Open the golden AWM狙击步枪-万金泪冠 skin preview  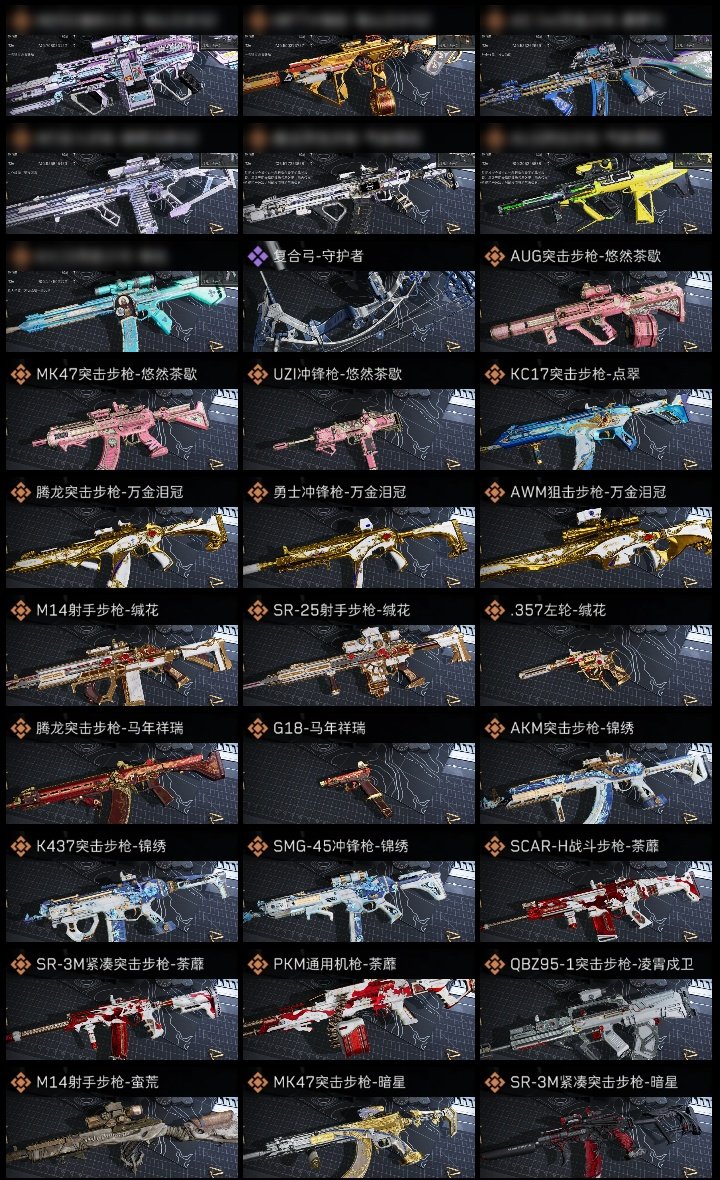pyautogui.click(x=596, y=548)
